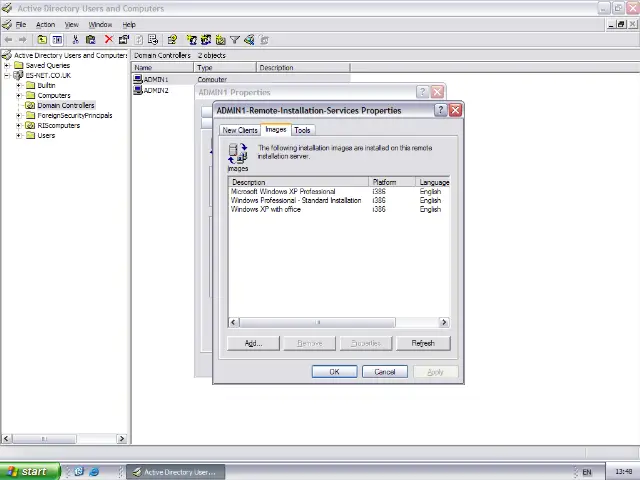Click the greyed add-to-group toolbar icon
640x480 pixels.
(264, 40)
